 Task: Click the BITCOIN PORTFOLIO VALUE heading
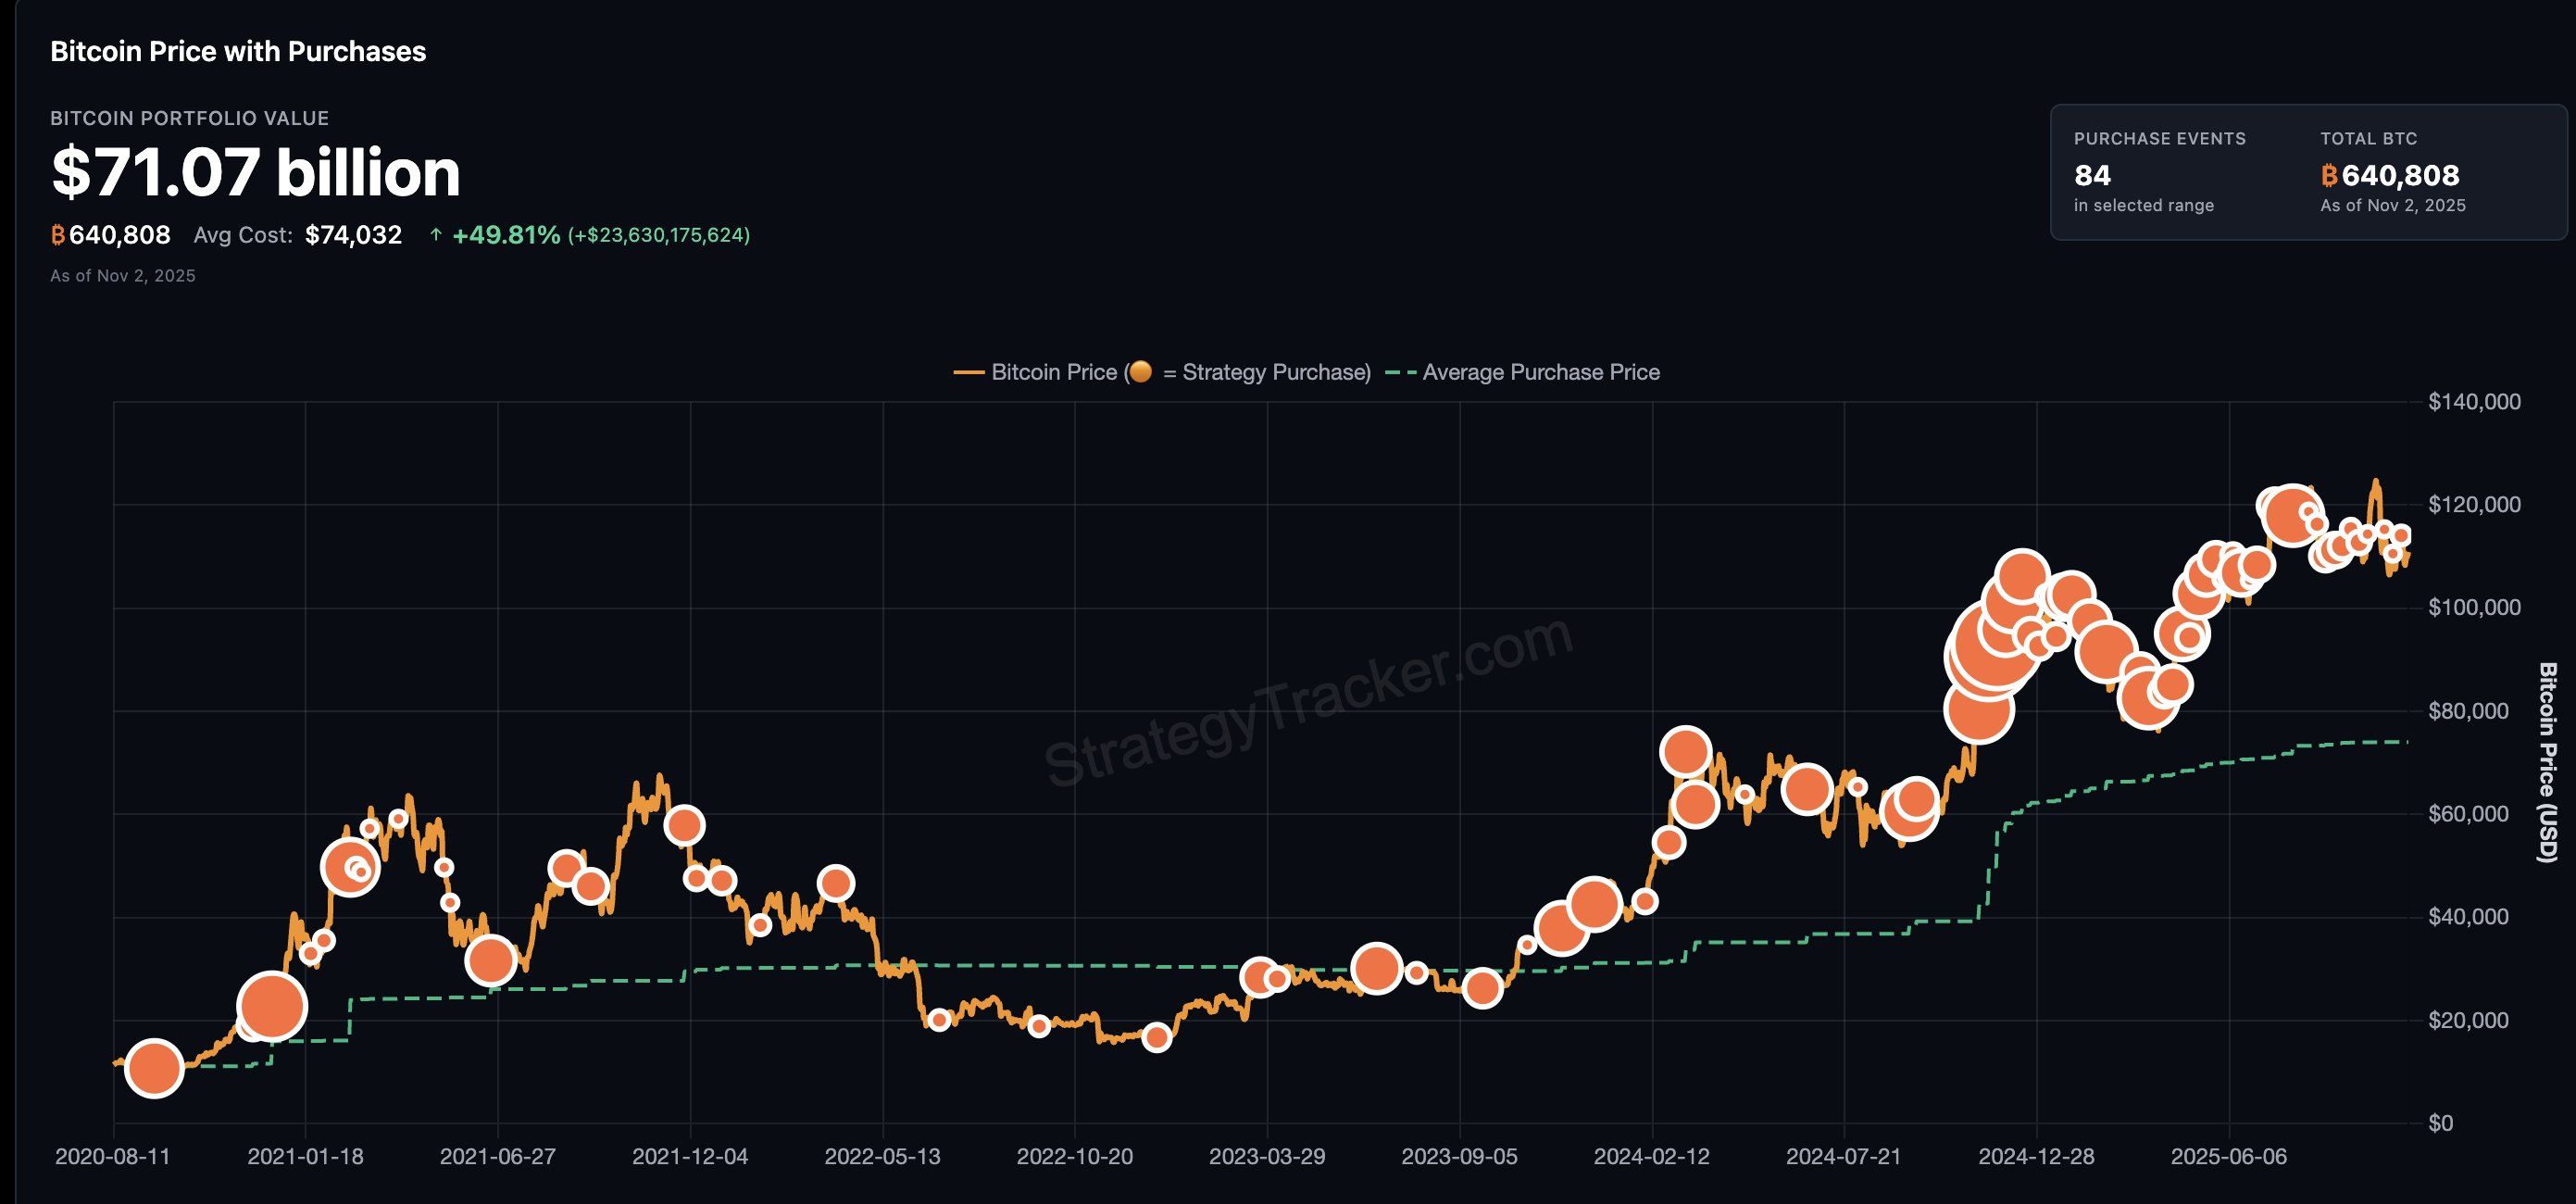[x=190, y=118]
